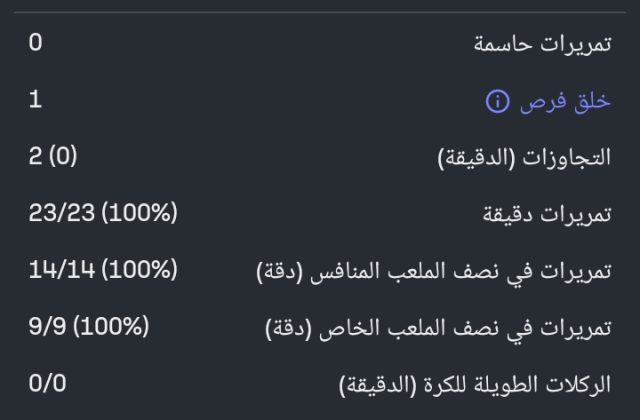
Task: Click the top divider line above stats
Action: point(320,12)
